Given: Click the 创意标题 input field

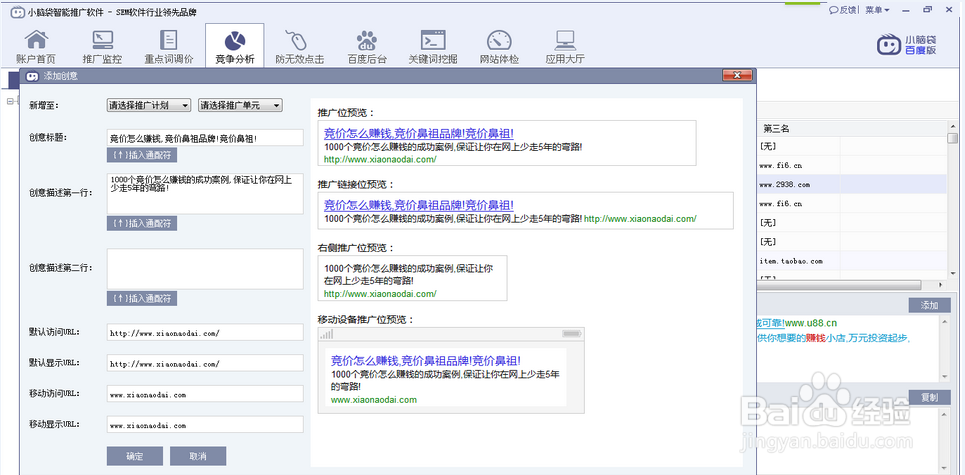Looking at the screenshot, I should (205, 137).
